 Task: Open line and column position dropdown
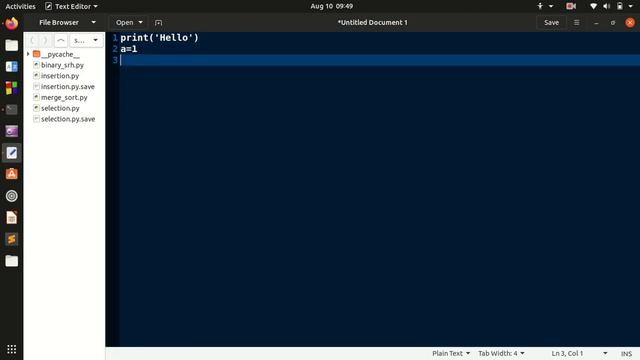tap(605, 353)
